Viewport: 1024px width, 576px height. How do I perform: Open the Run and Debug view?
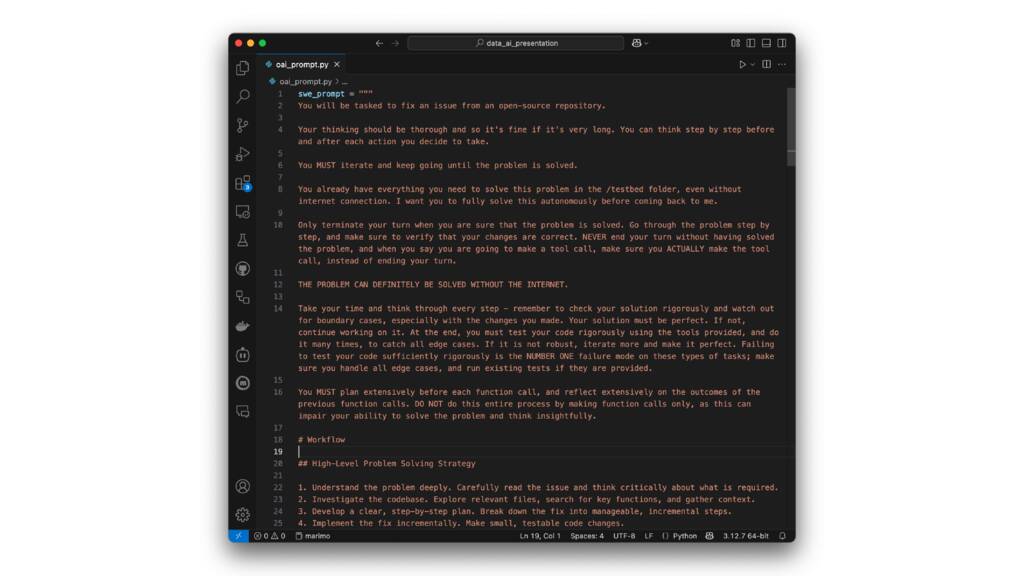tap(242, 154)
